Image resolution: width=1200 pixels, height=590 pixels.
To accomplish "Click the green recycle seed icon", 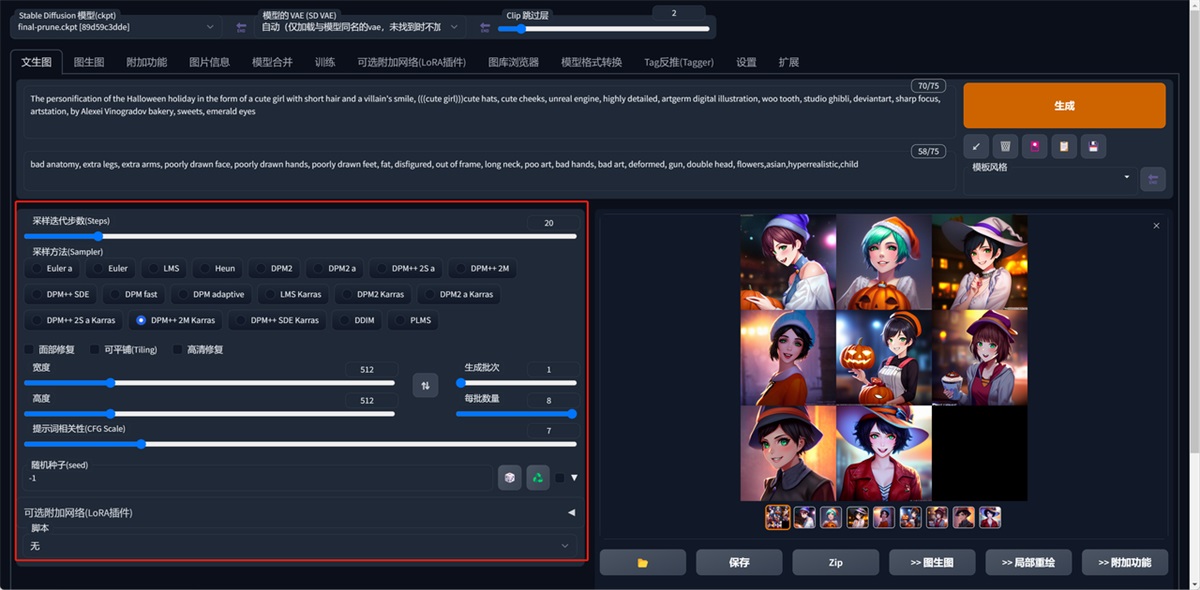I will [538, 478].
